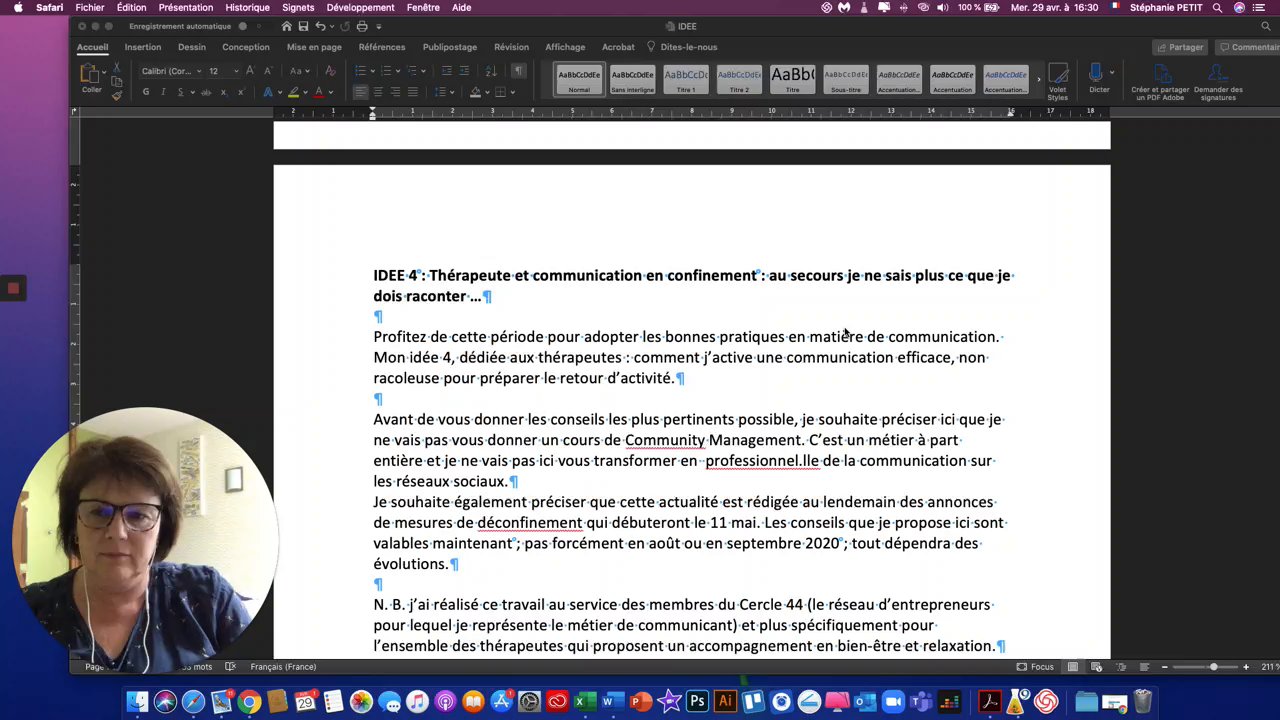Save the document with the floppy disk icon
1280x720 pixels.
tap(303, 26)
